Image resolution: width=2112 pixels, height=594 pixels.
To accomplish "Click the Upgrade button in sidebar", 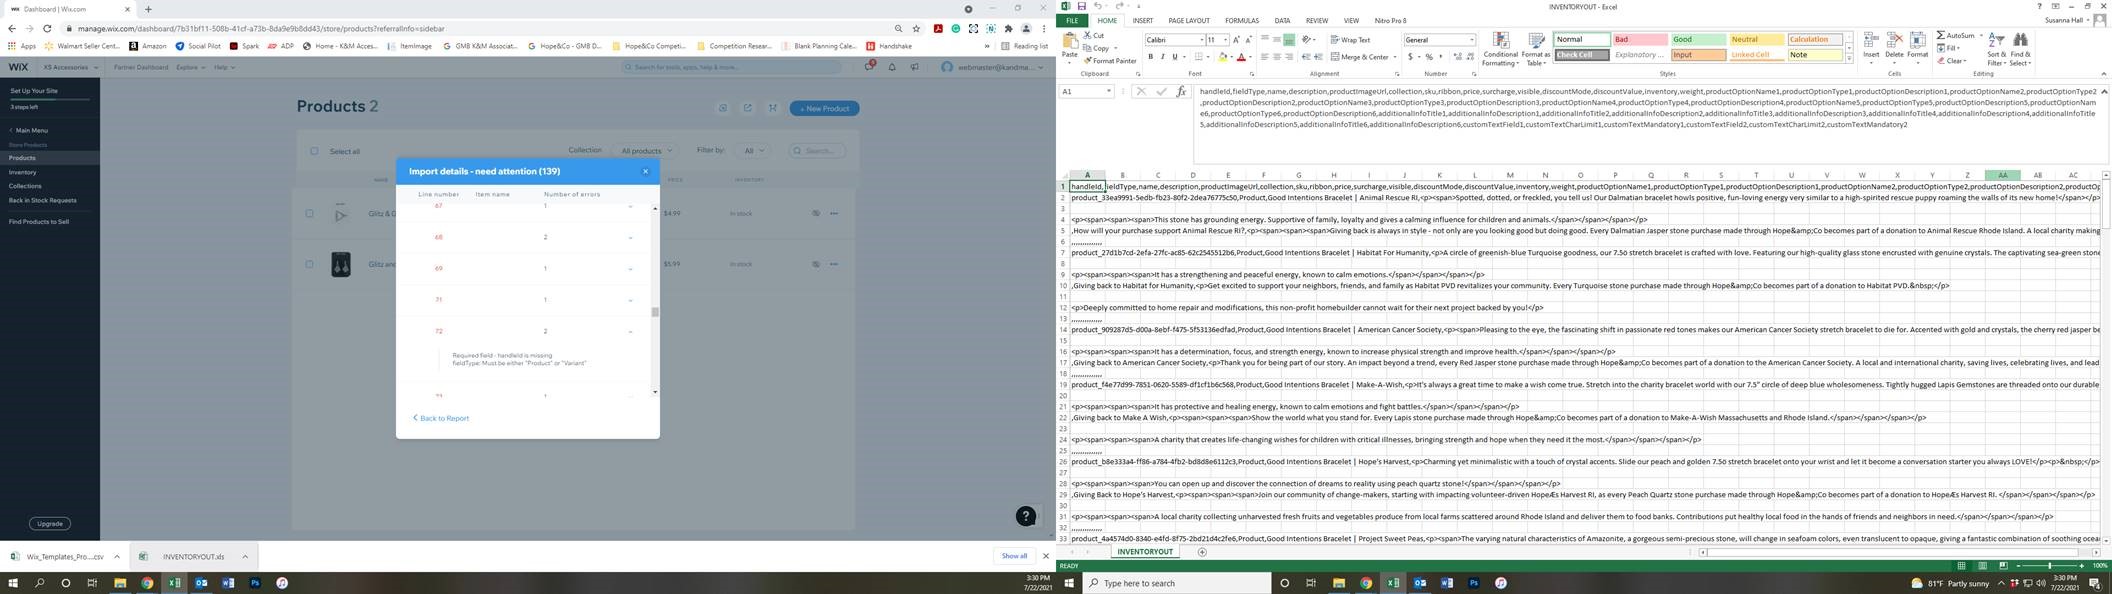I will pyautogui.click(x=49, y=523).
